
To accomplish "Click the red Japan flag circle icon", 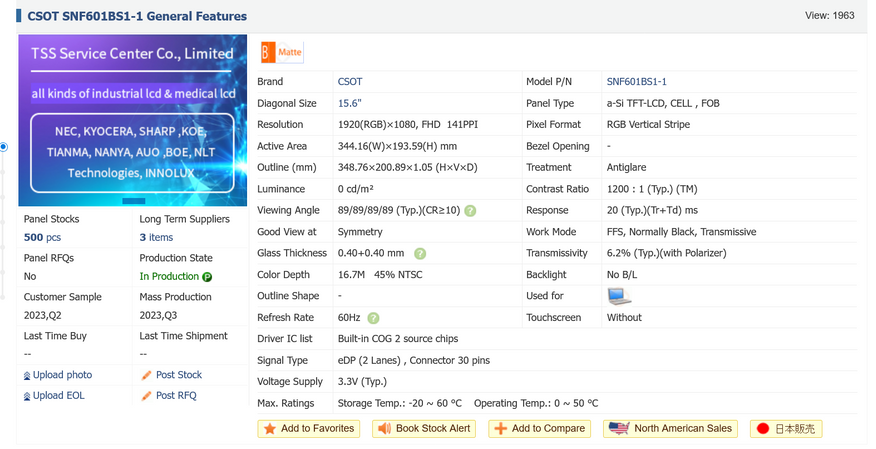I will pos(763,429).
